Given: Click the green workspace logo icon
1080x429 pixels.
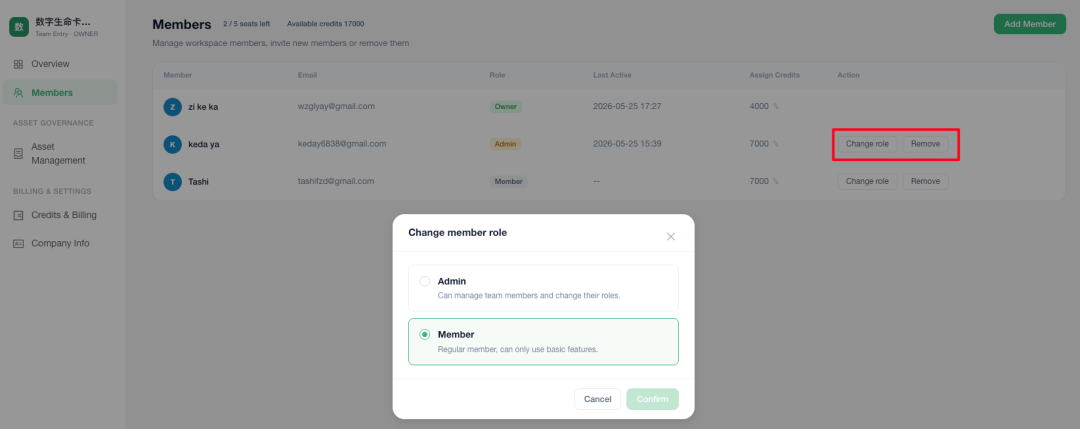Looking at the screenshot, I should pos(19,27).
